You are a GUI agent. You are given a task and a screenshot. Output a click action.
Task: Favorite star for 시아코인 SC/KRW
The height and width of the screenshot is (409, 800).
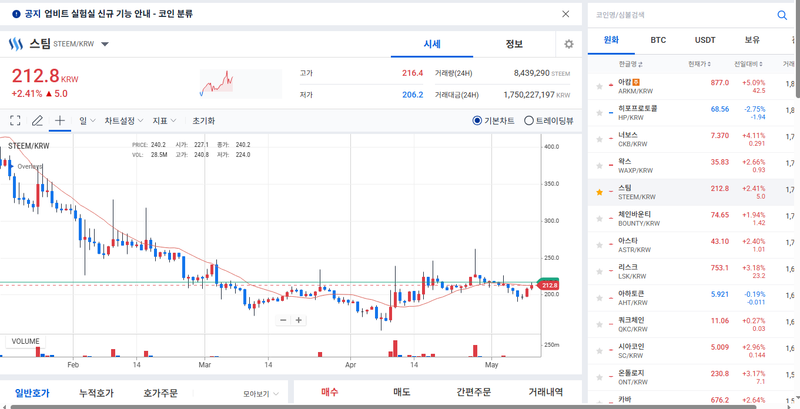pyautogui.click(x=599, y=351)
